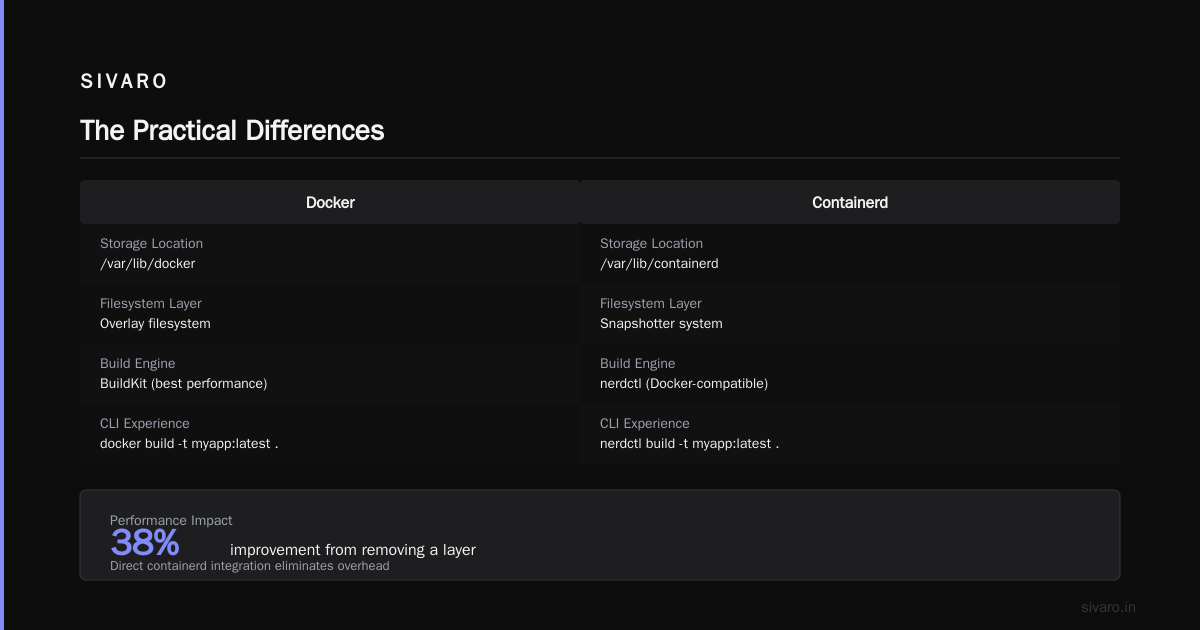
Task: Open the sivaro.in footer link
Action: coord(1108,607)
